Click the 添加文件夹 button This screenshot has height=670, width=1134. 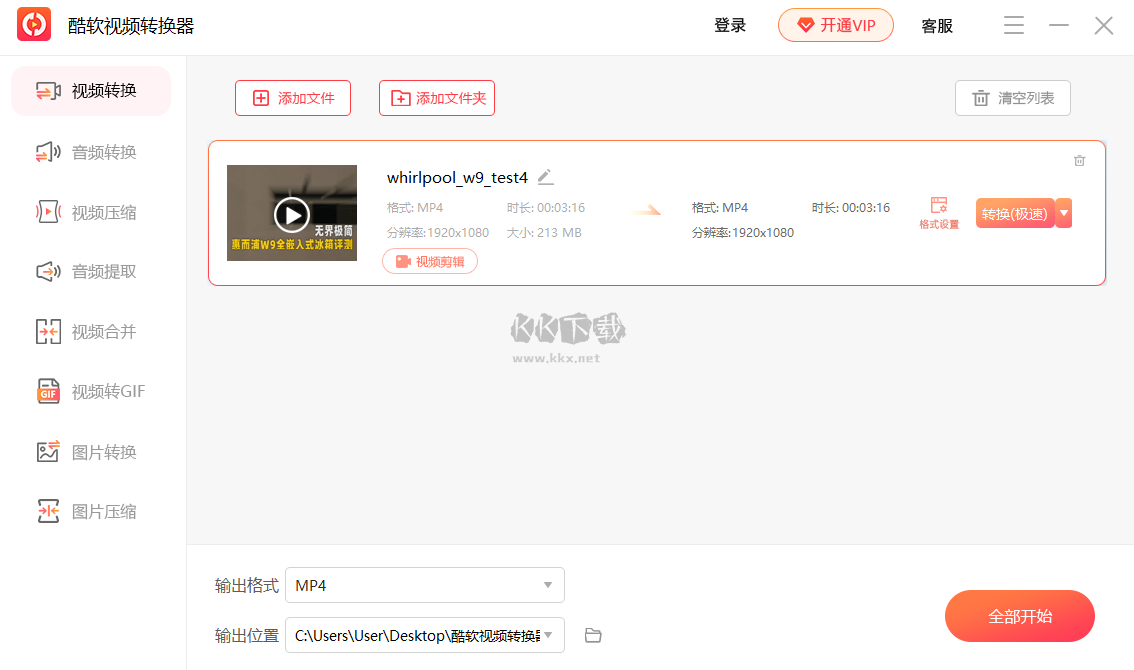pyautogui.click(x=437, y=98)
